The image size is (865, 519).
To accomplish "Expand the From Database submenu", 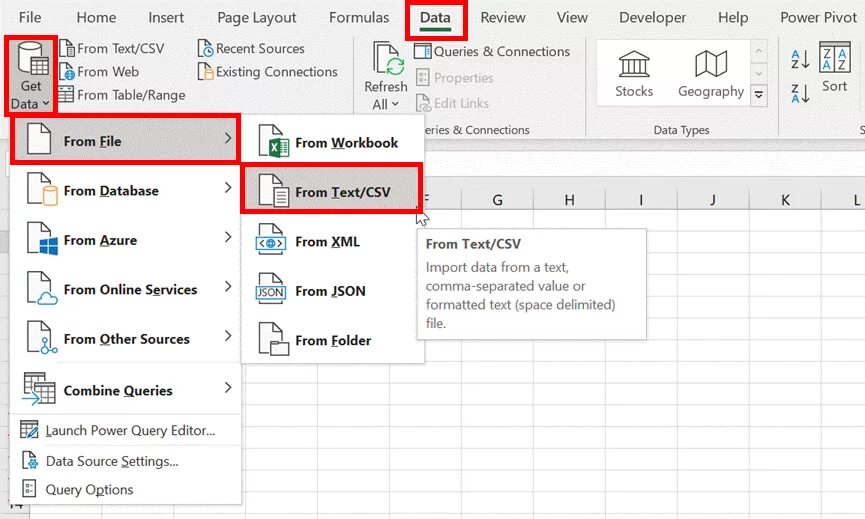I will 125,190.
